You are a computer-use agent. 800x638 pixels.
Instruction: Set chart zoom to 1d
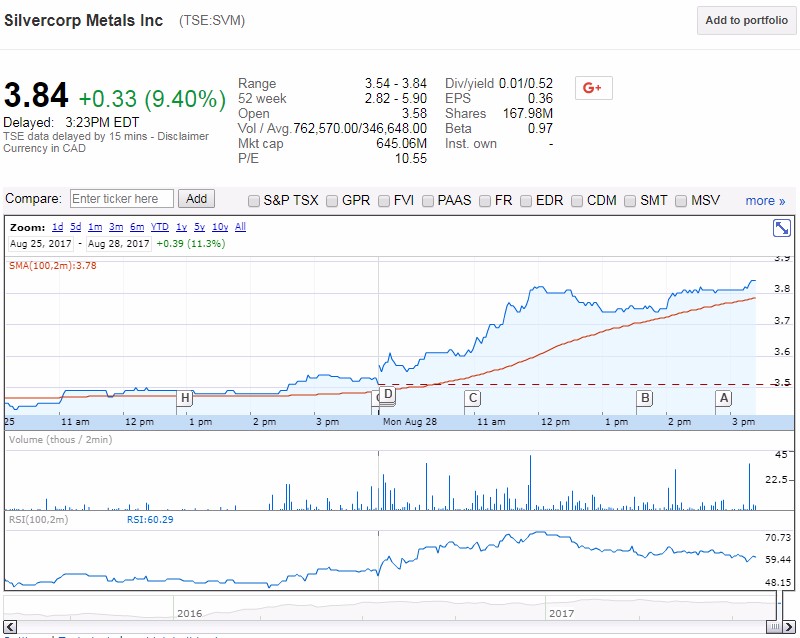58,227
